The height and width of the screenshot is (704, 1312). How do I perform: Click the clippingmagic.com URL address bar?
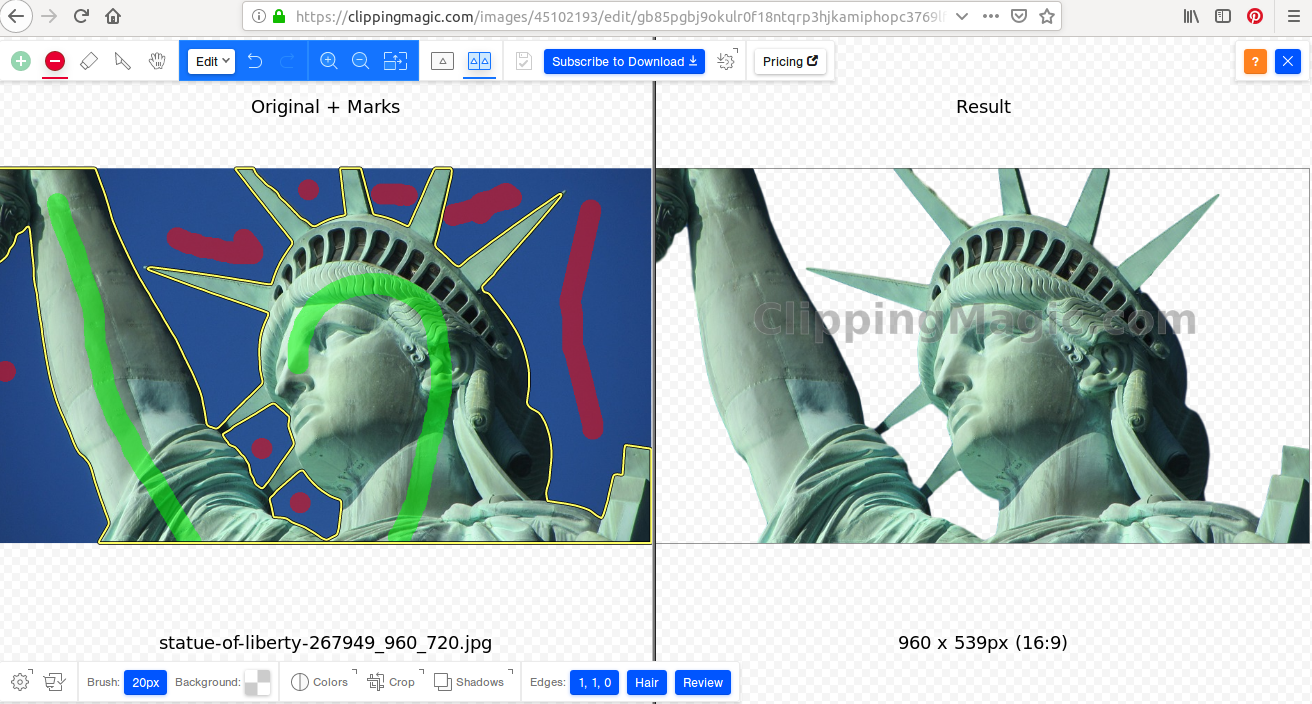tap(620, 16)
